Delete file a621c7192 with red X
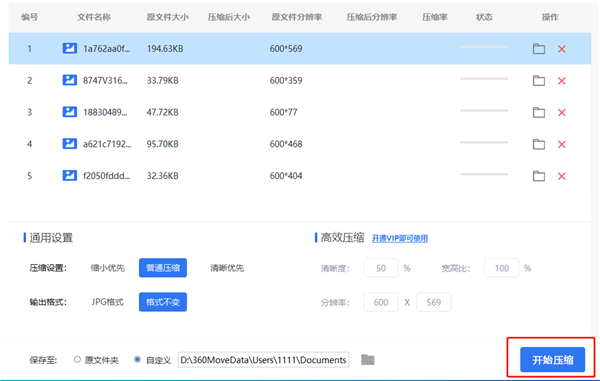The height and width of the screenshot is (381, 600). 561,144
